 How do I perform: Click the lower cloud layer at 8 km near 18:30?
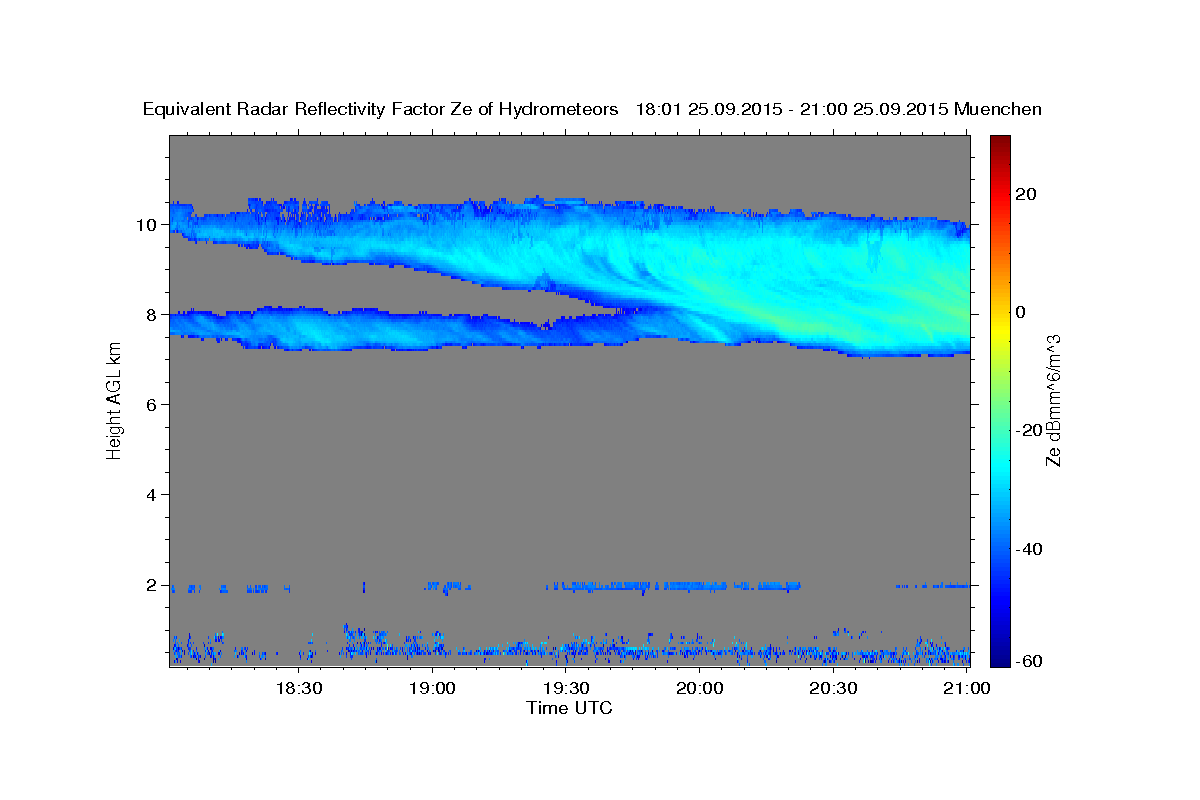299,330
